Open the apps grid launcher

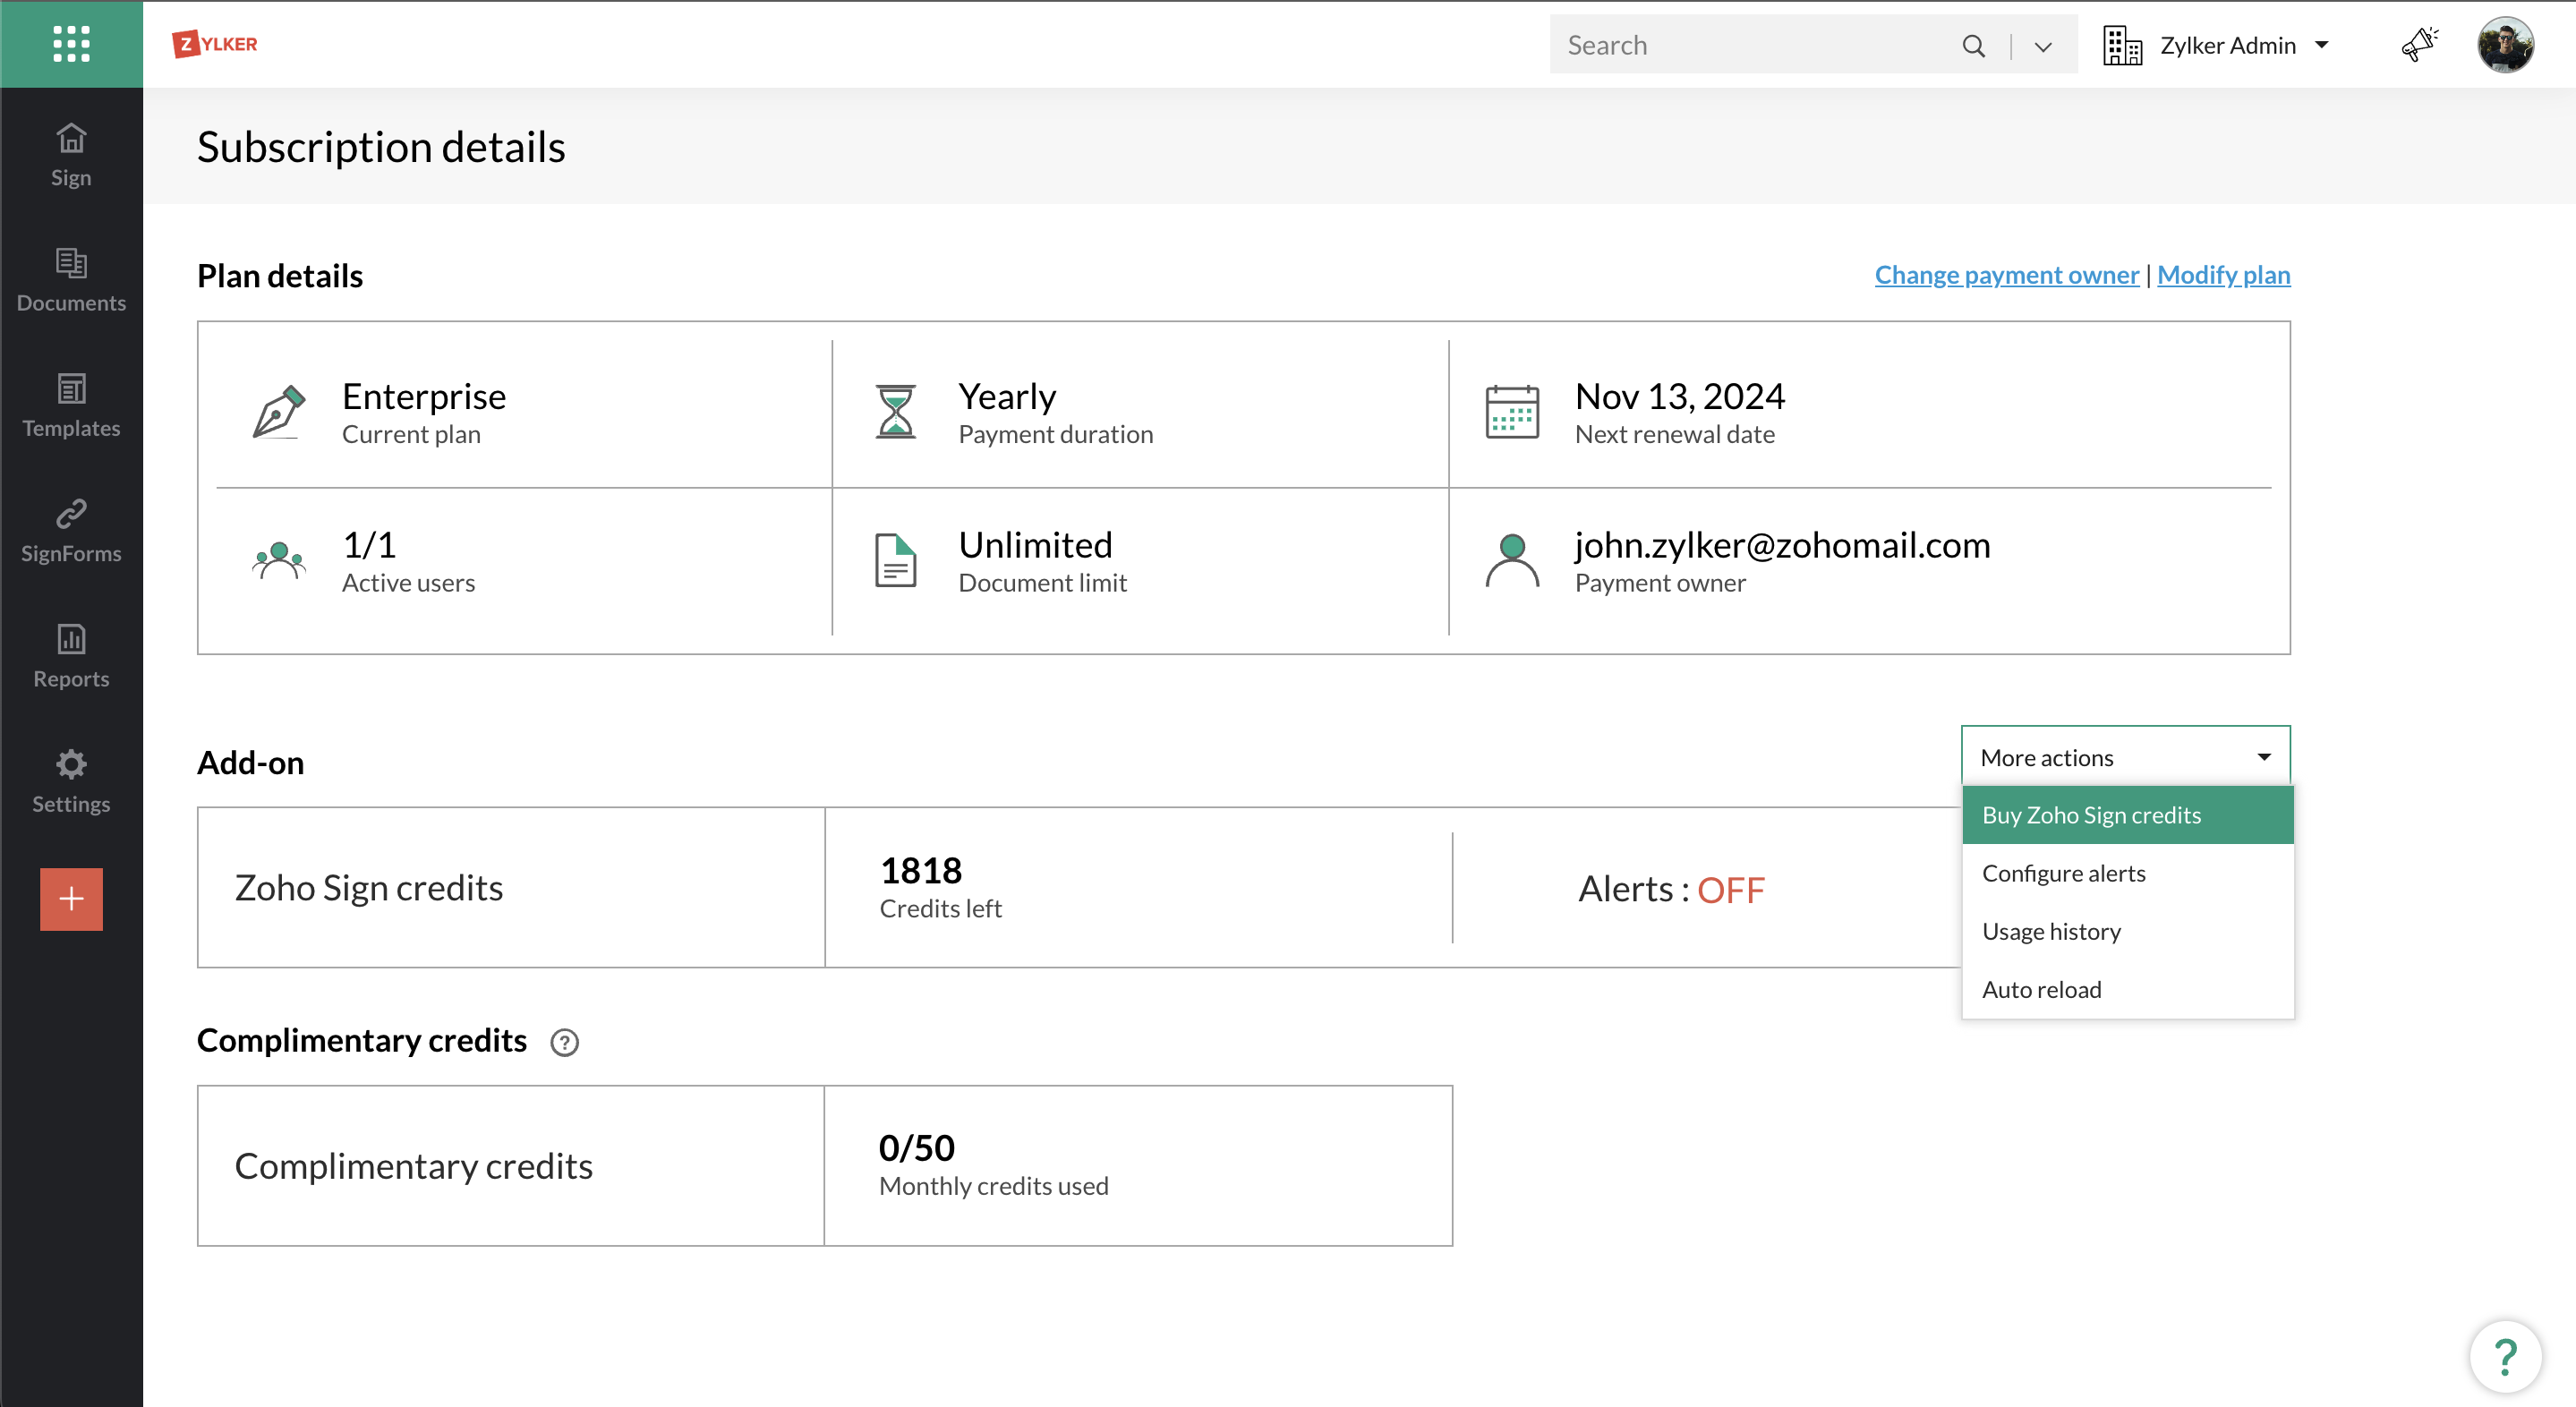coord(71,44)
